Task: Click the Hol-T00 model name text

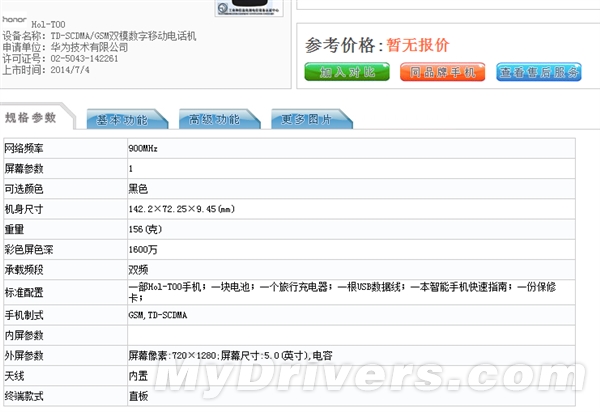Action: 48,24
